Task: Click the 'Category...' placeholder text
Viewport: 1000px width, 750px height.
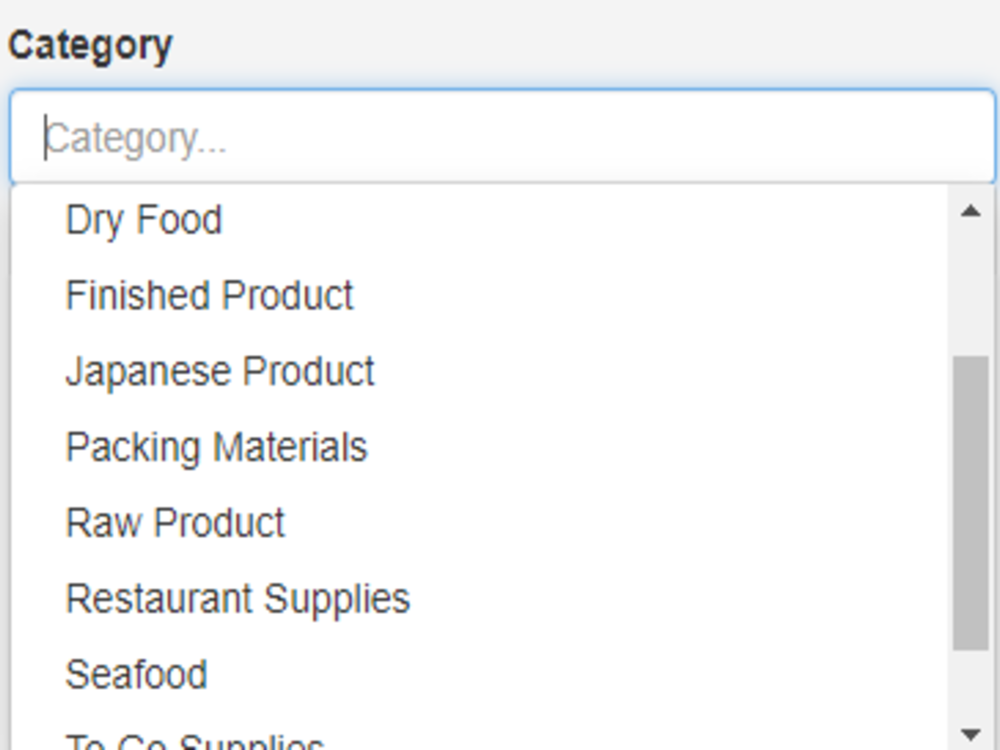Action: point(136,139)
